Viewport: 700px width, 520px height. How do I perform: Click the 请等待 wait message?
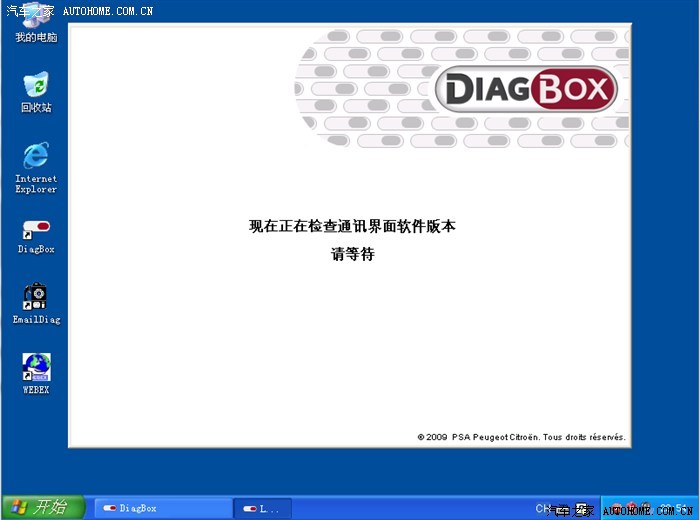pyautogui.click(x=352, y=254)
